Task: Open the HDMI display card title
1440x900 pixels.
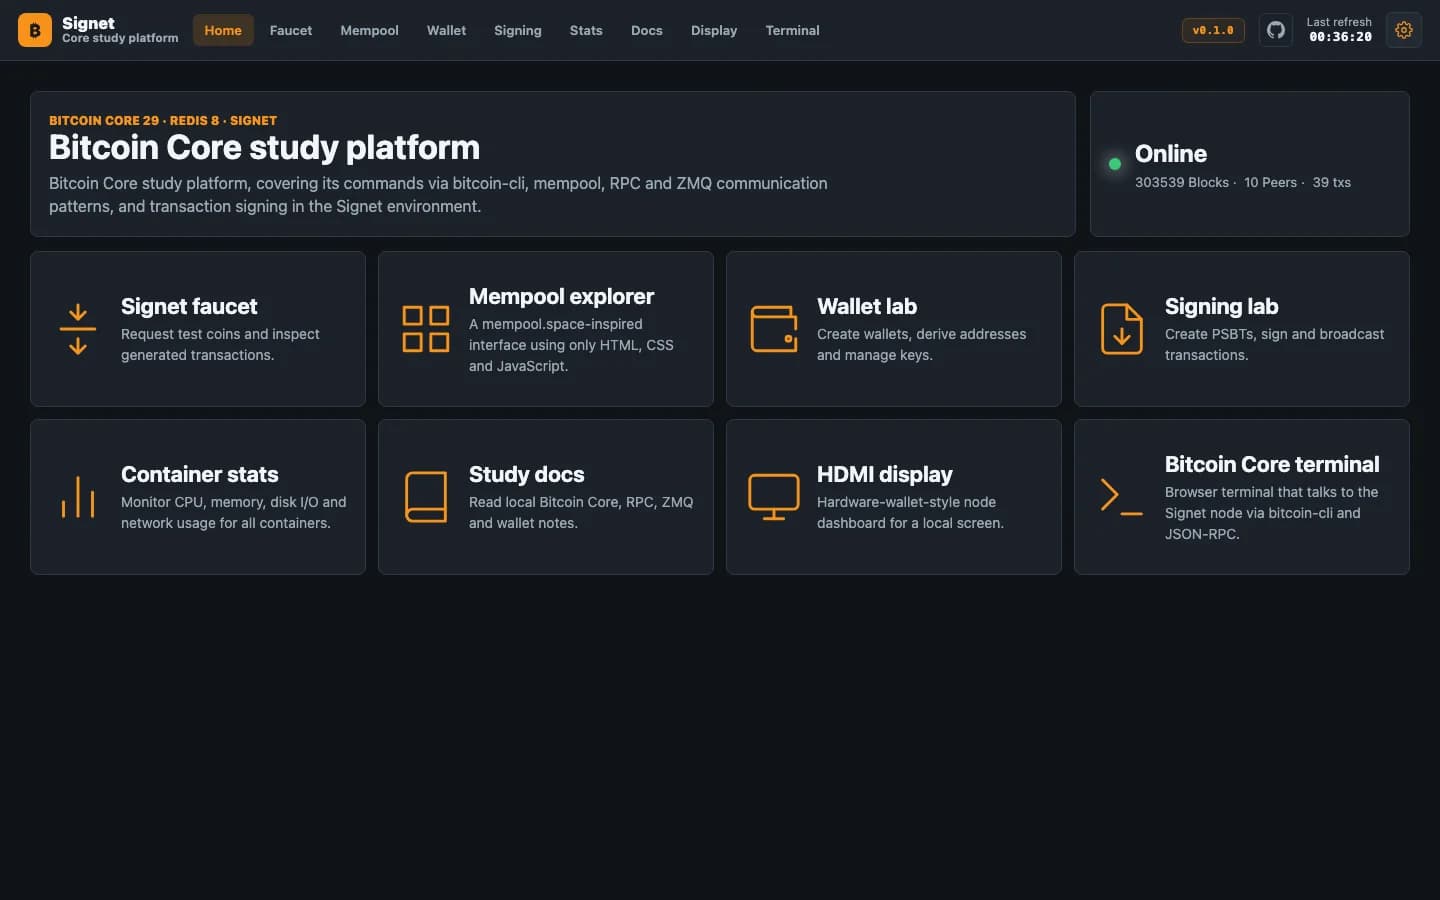Action: point(885,474)
